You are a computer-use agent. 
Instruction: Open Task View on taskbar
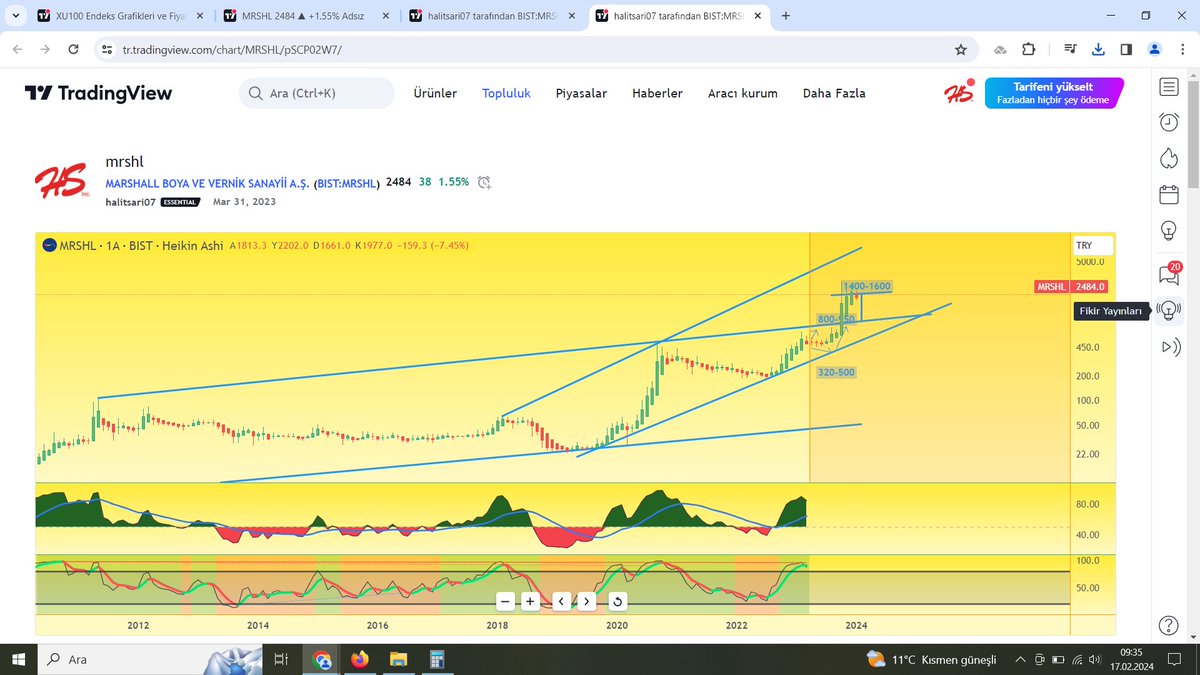tap(281, 659)
